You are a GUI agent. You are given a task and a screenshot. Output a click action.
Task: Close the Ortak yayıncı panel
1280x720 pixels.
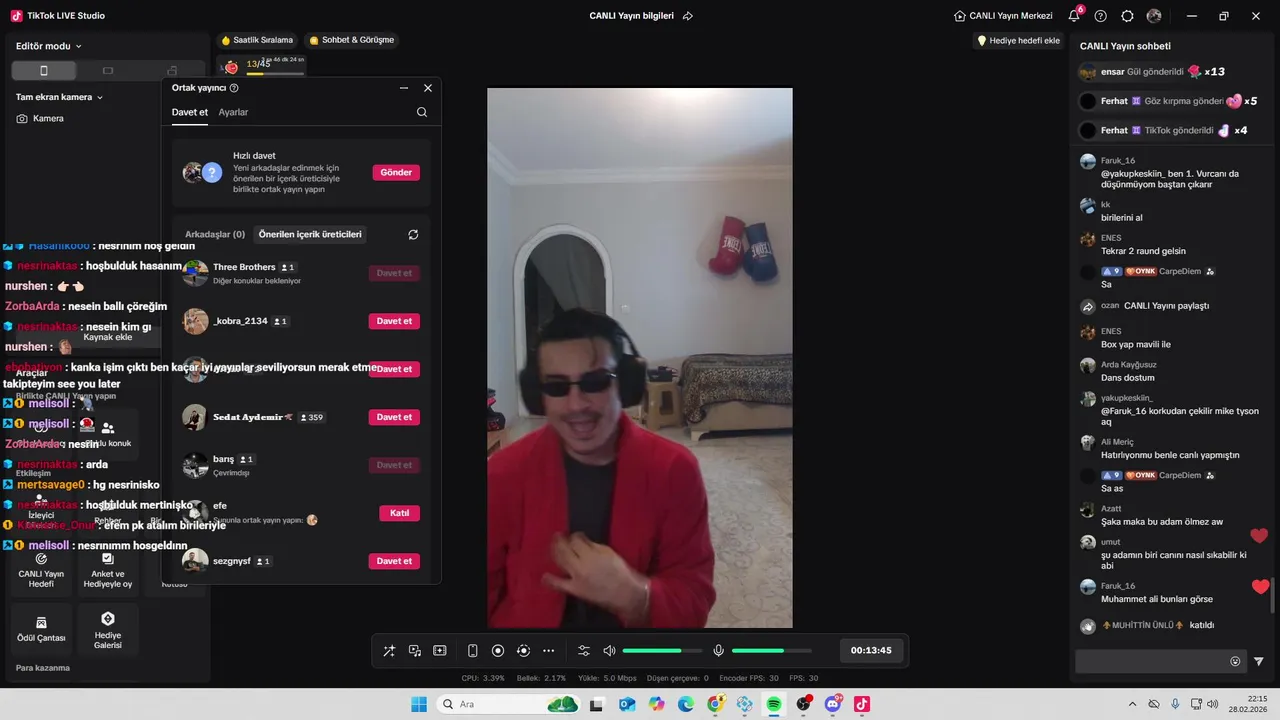[x=428, y=88]
